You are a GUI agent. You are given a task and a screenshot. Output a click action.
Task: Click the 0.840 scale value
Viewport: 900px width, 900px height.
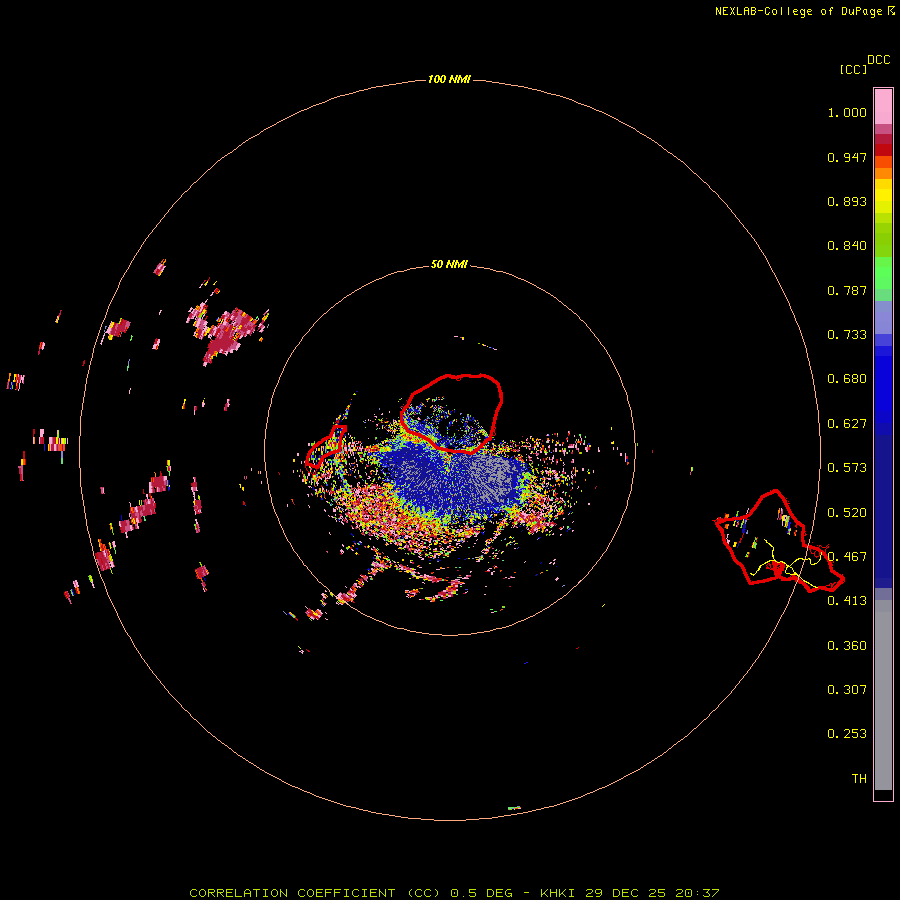847,246
